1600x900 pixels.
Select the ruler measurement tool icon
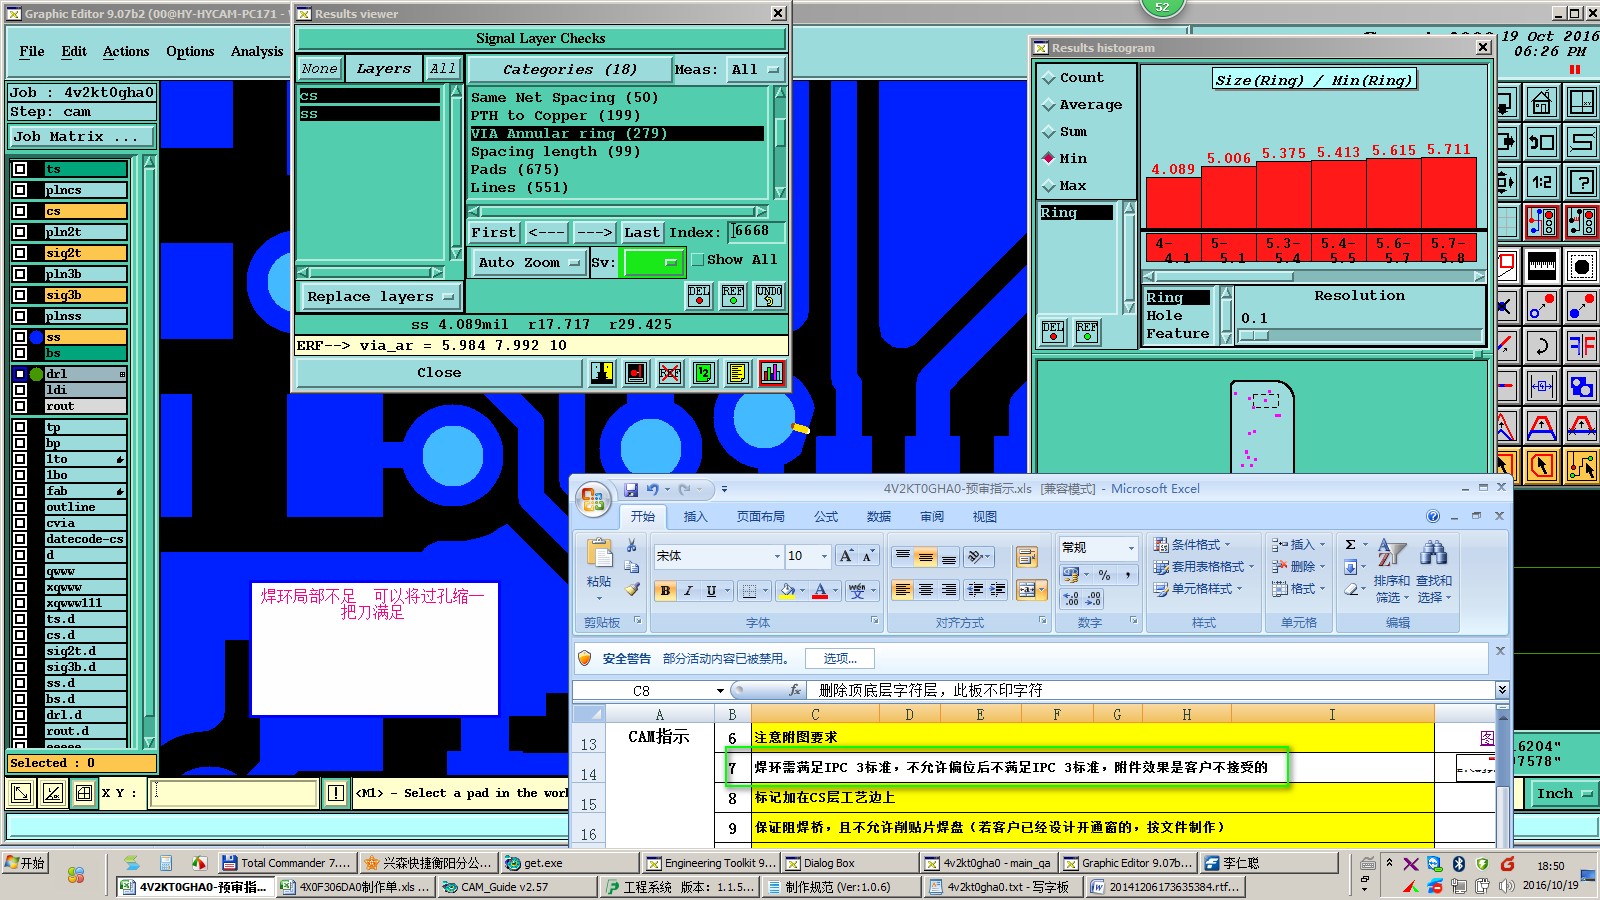pos(1541,266)
